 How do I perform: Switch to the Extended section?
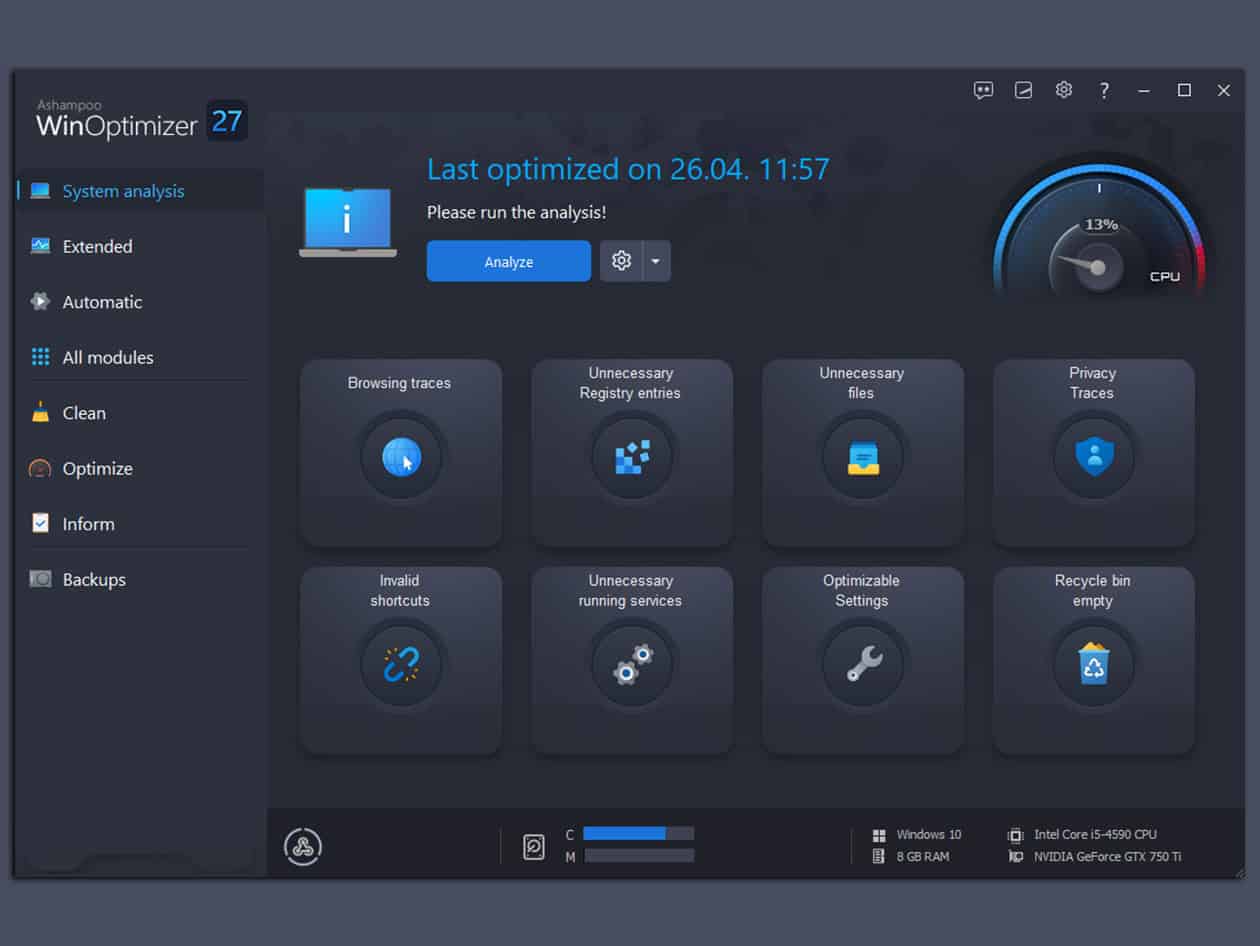coord(97,246)
